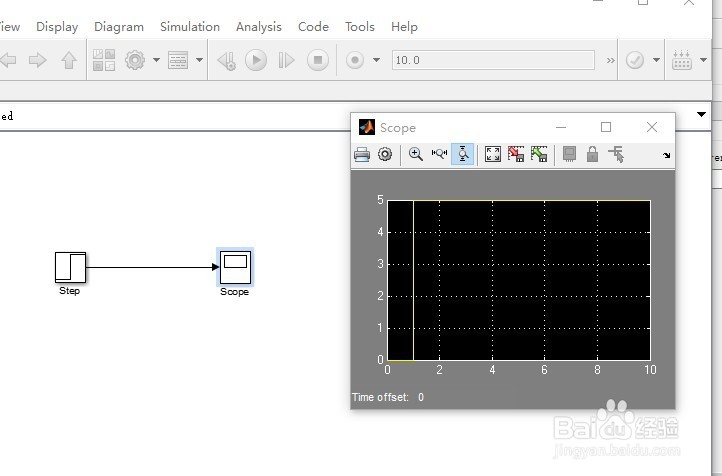Click Scope Autoscale button

click(493, 154)
